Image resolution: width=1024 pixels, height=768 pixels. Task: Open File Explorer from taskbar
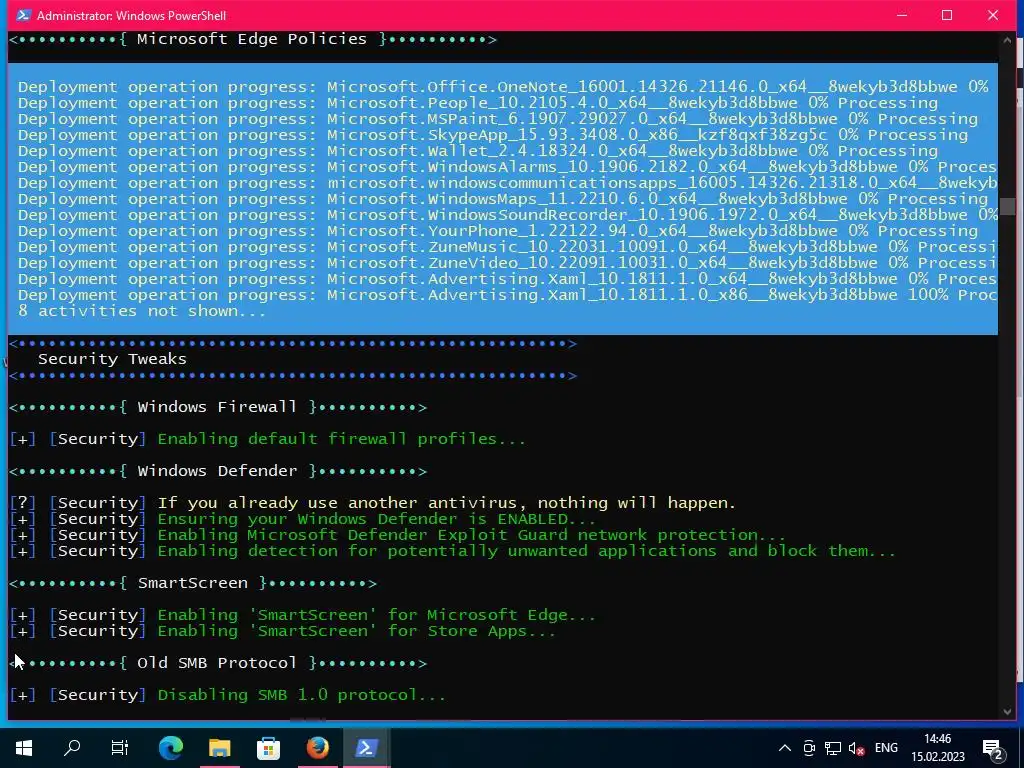[219, 748]
